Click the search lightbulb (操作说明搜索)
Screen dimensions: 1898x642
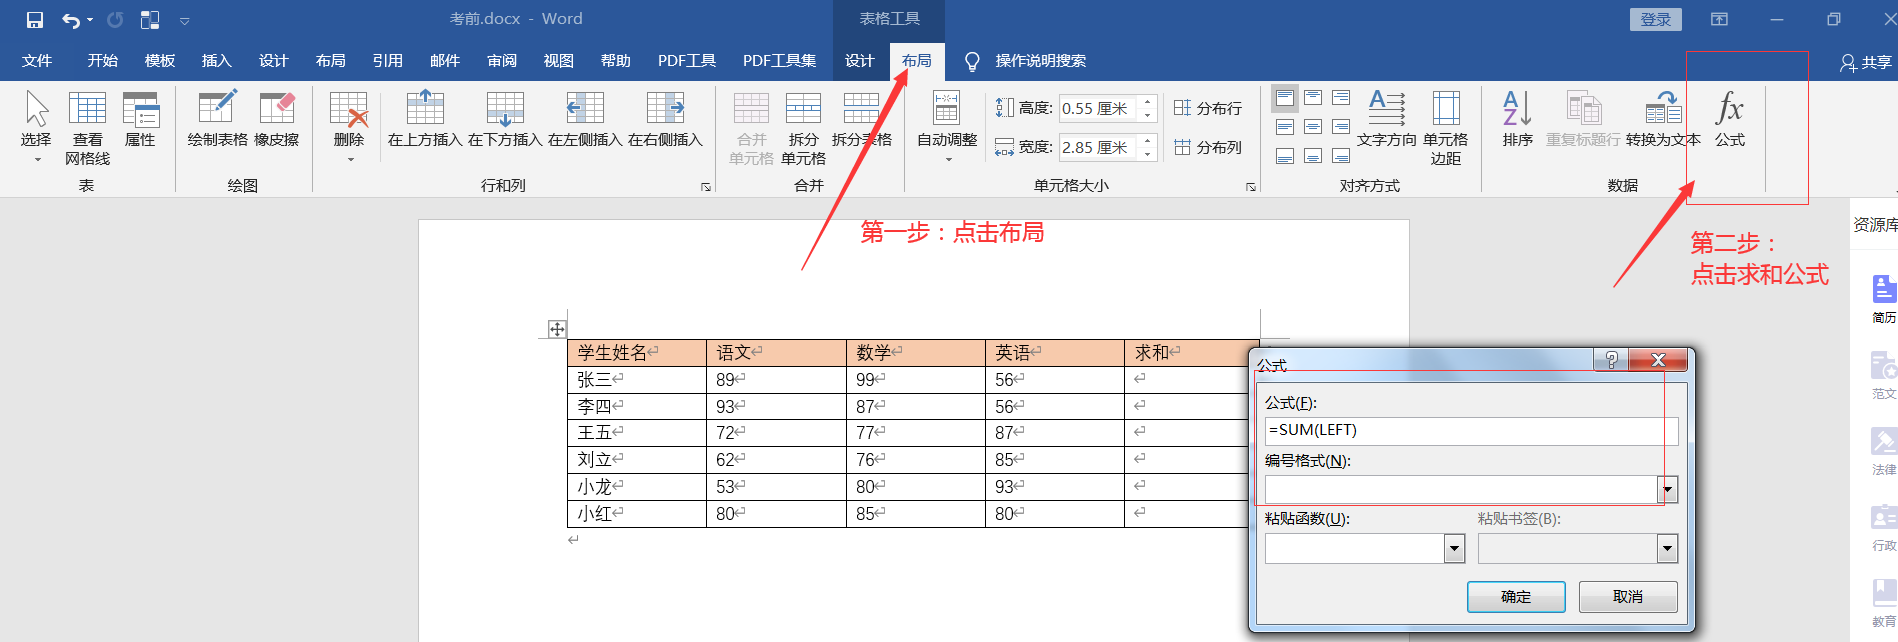[x=971, y=62]
